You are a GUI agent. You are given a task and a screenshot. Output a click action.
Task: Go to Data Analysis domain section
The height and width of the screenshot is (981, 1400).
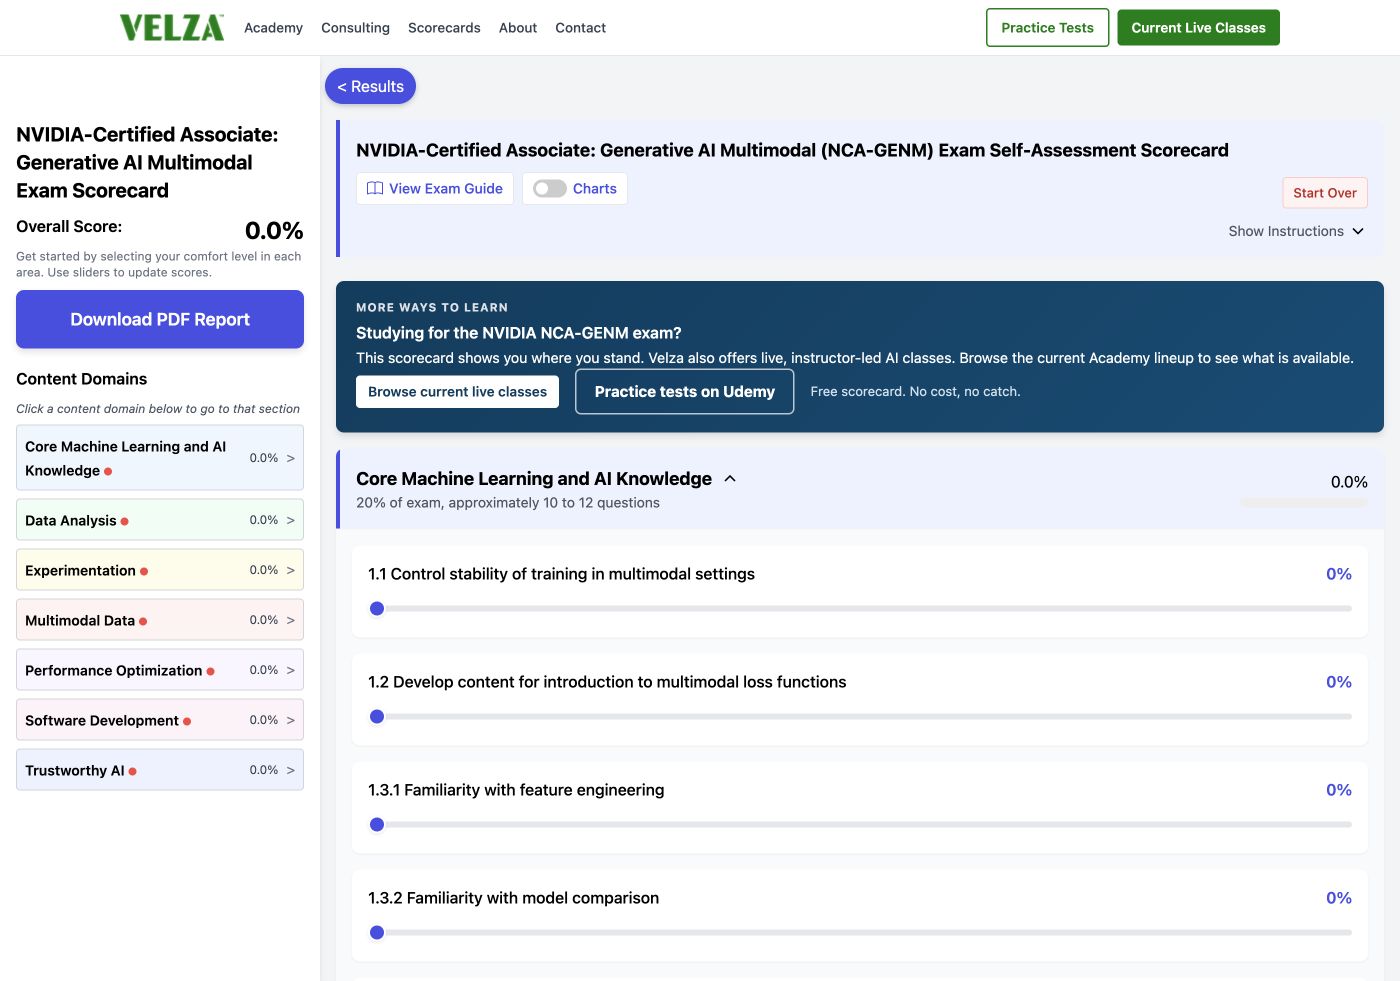tap(160, 520)
